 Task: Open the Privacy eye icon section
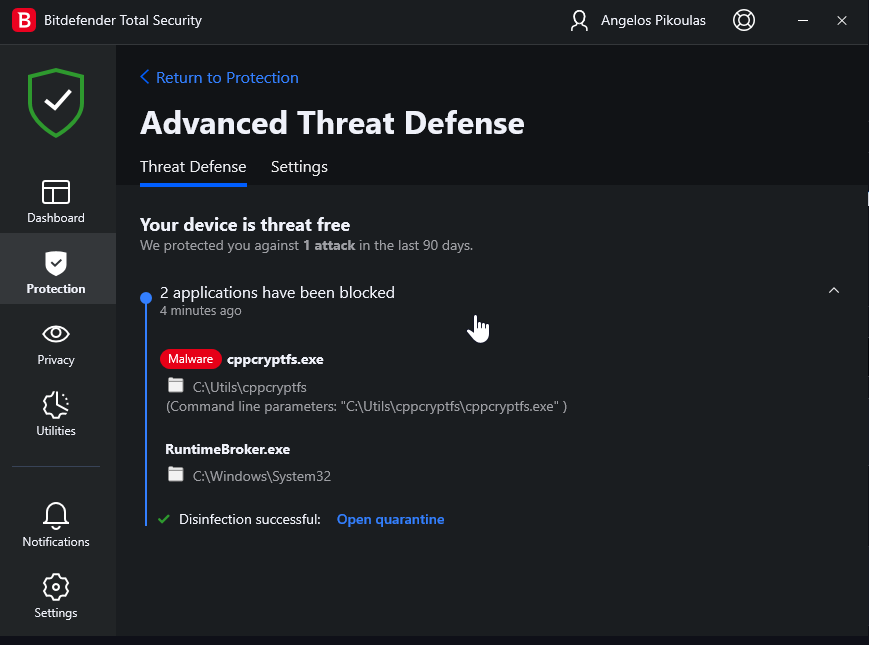click(56, 344)
